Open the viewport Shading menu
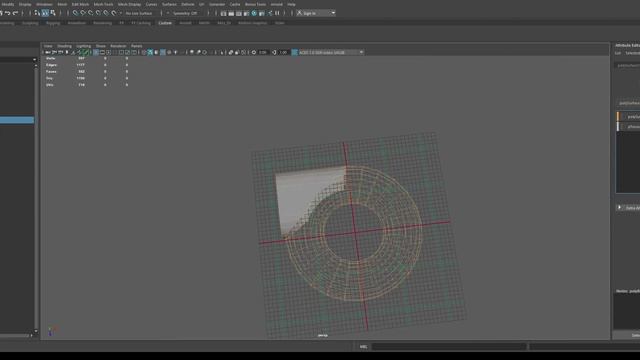Screen dimensions: 640x360 pyautogui.click(x=64, y=46)
